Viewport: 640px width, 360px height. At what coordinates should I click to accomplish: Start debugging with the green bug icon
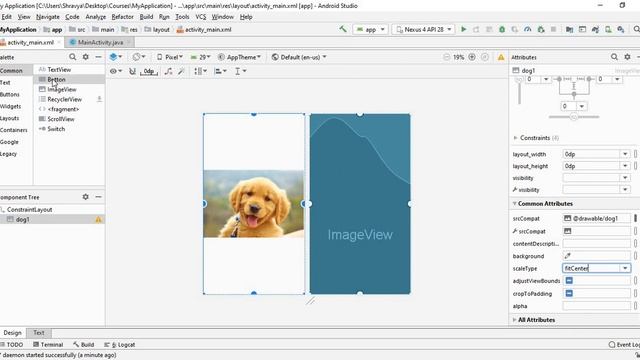pos(502,29)
